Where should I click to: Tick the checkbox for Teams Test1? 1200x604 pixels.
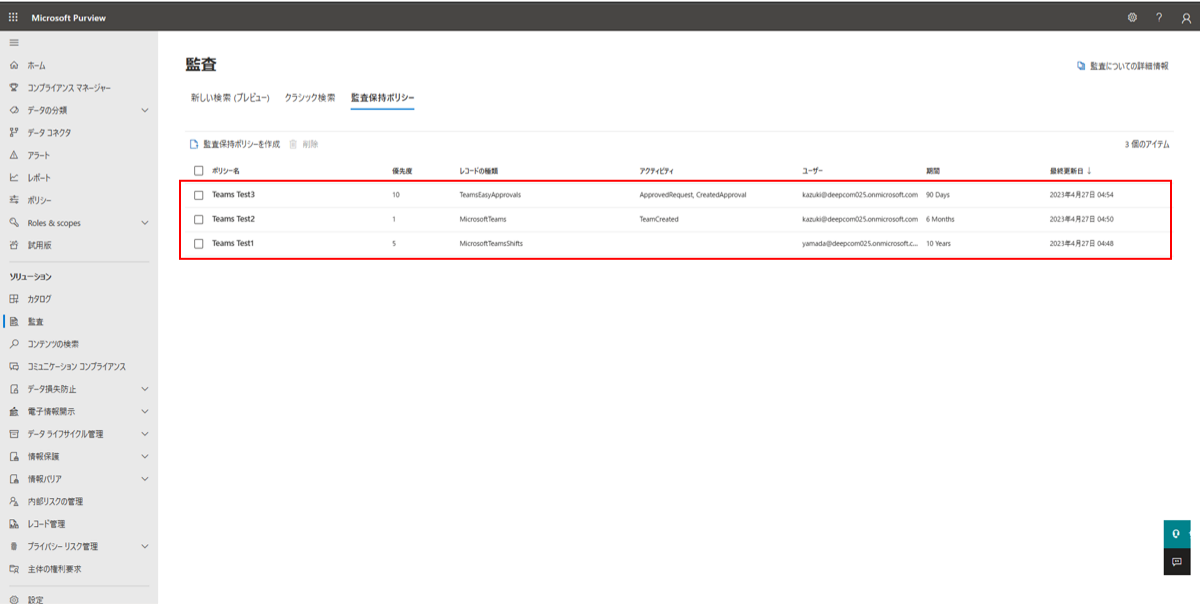[x=198, y=243]
